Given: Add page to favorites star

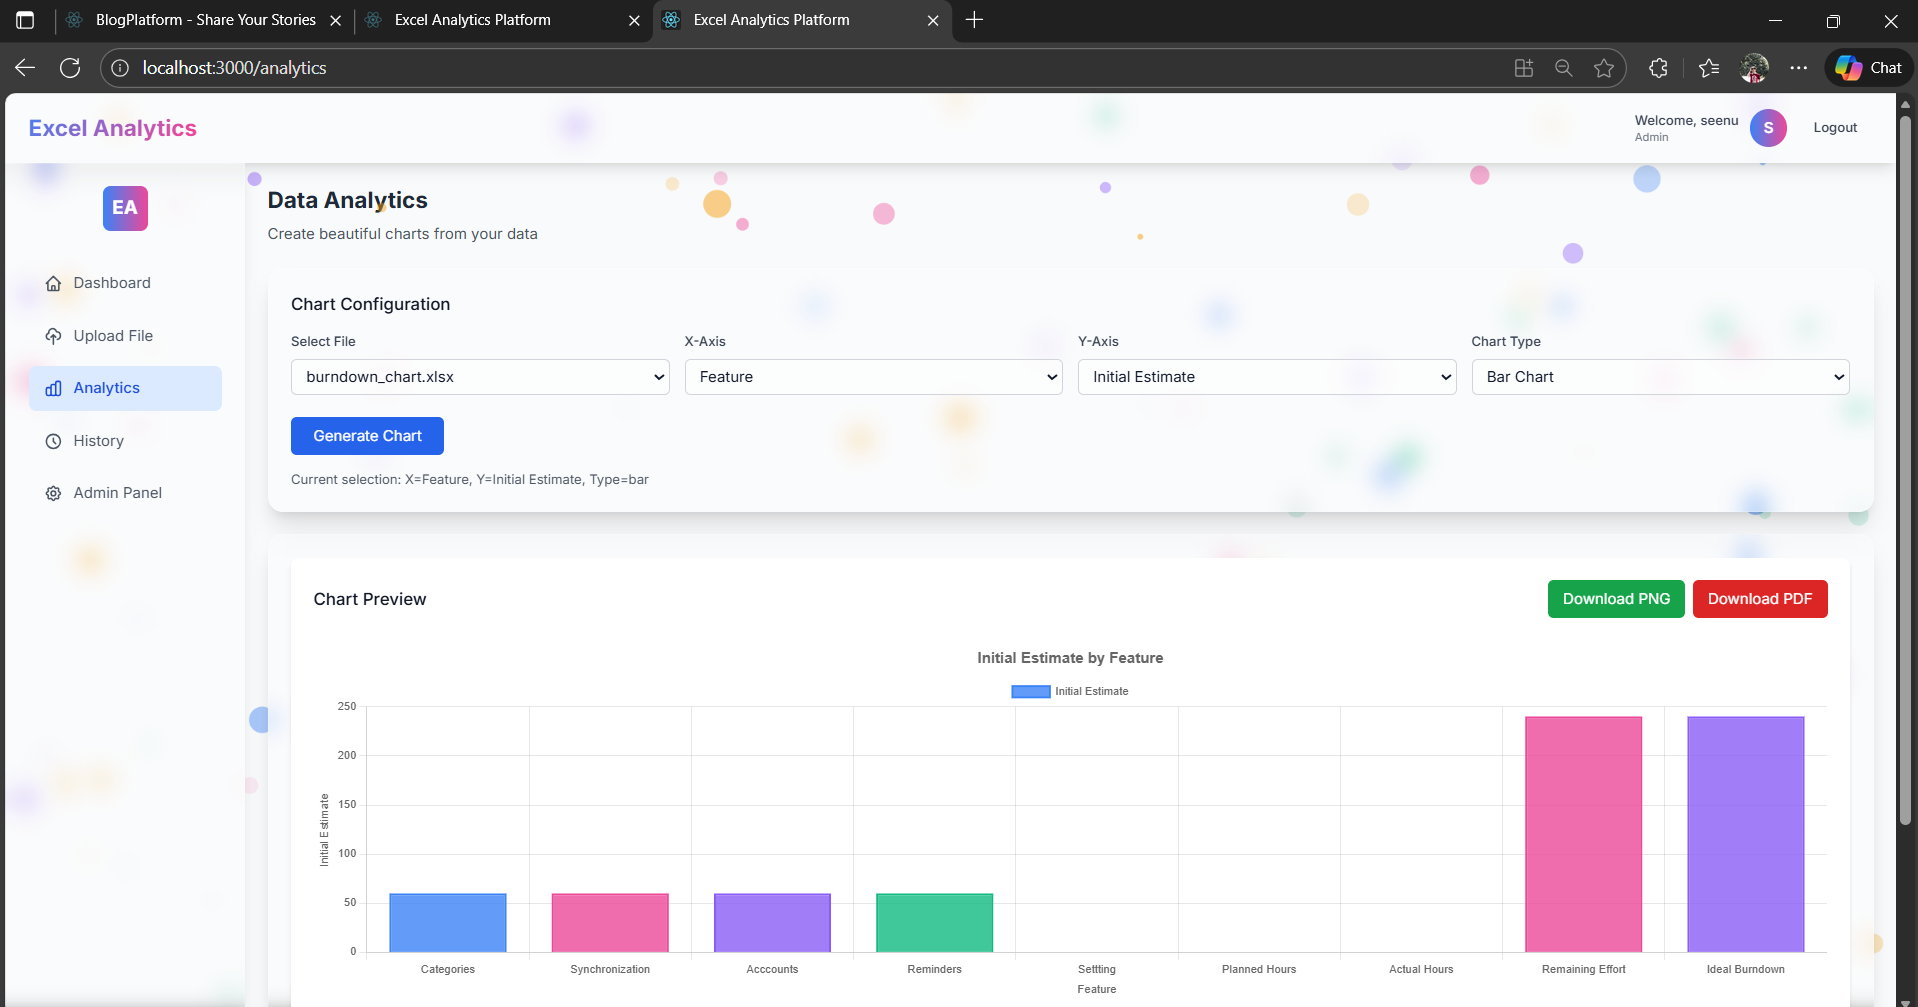Looking at the screenshot, I should click(x=1604, y=68).
